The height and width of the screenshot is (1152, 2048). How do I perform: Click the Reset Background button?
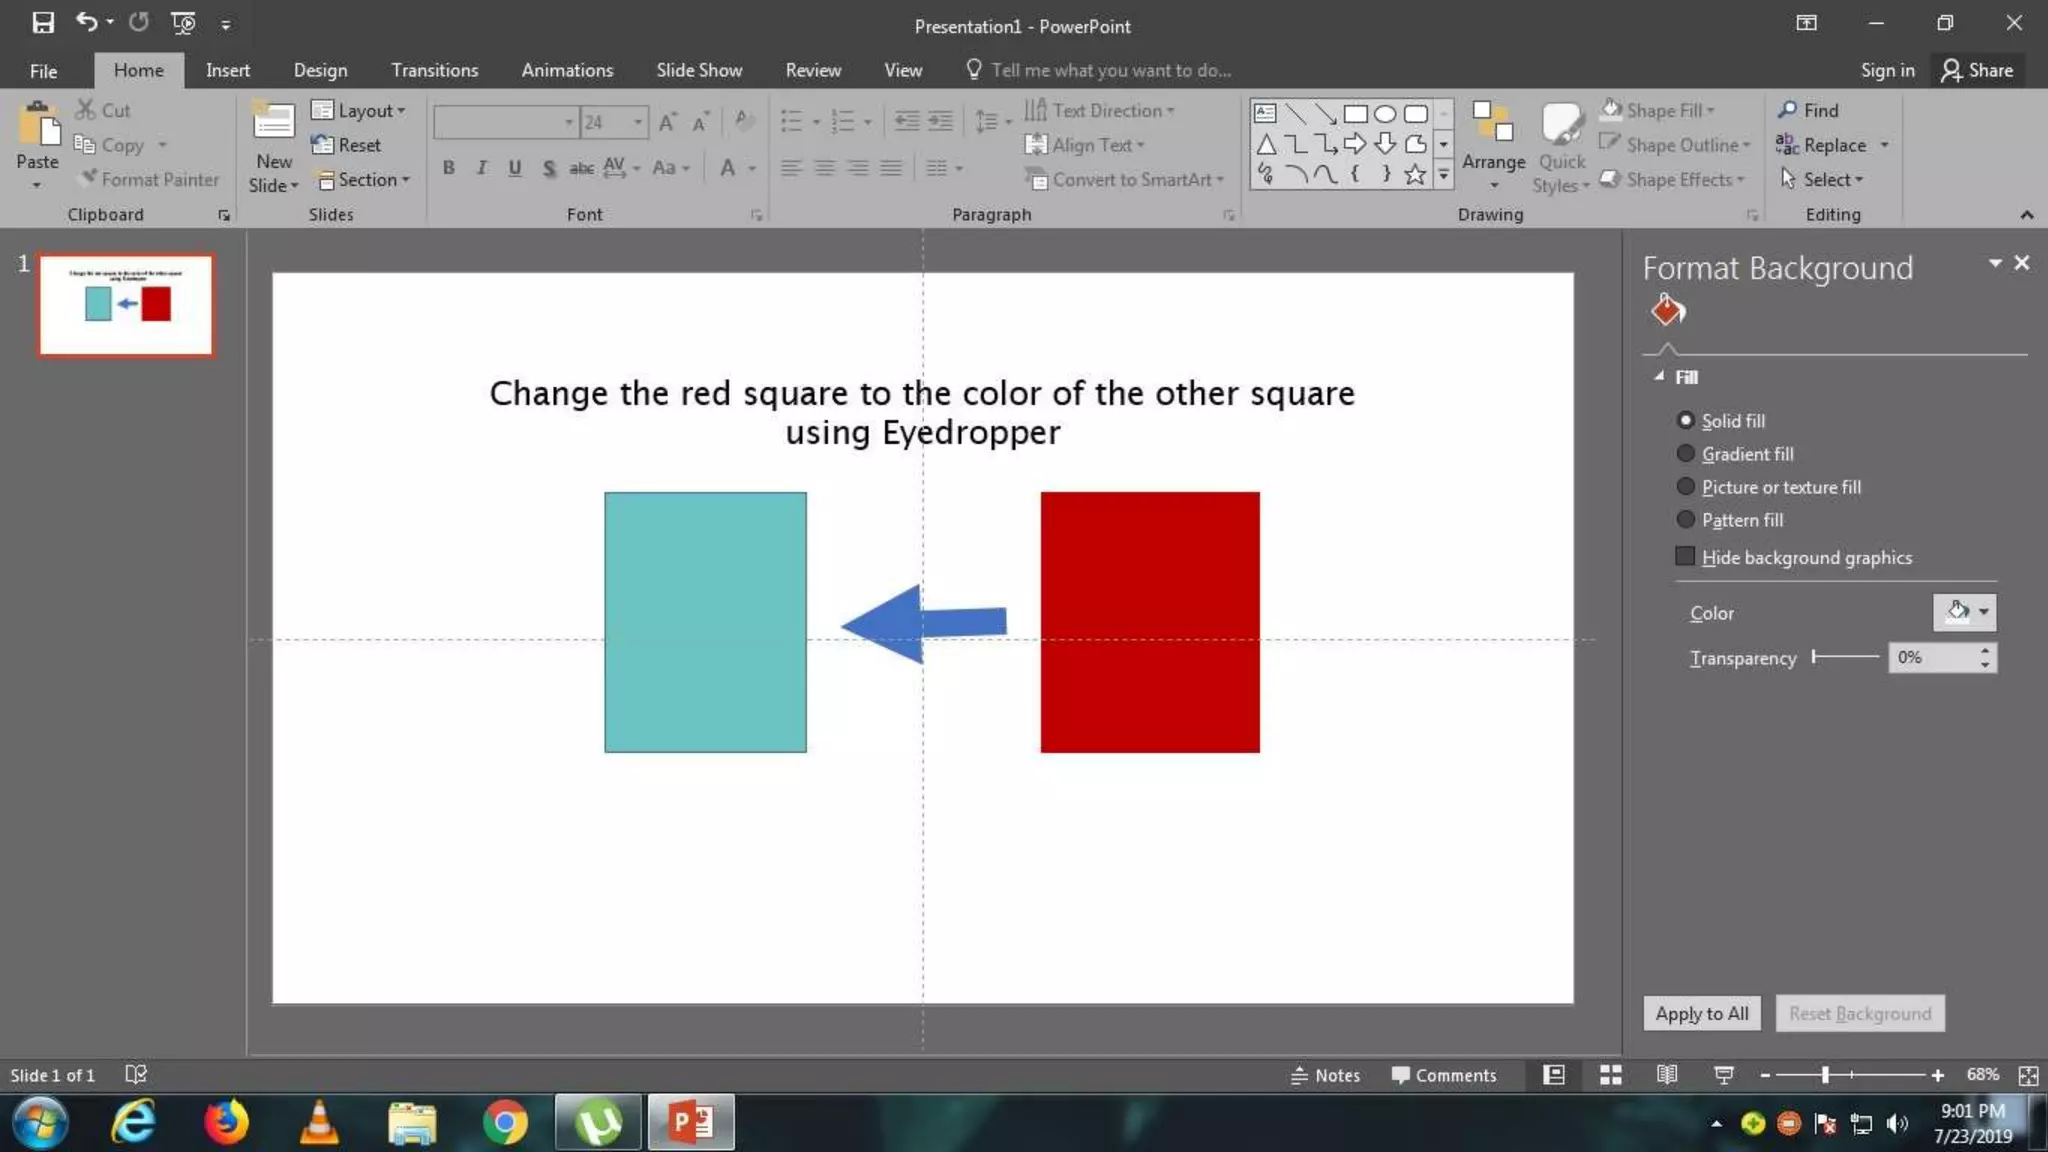point(1859,1013)
